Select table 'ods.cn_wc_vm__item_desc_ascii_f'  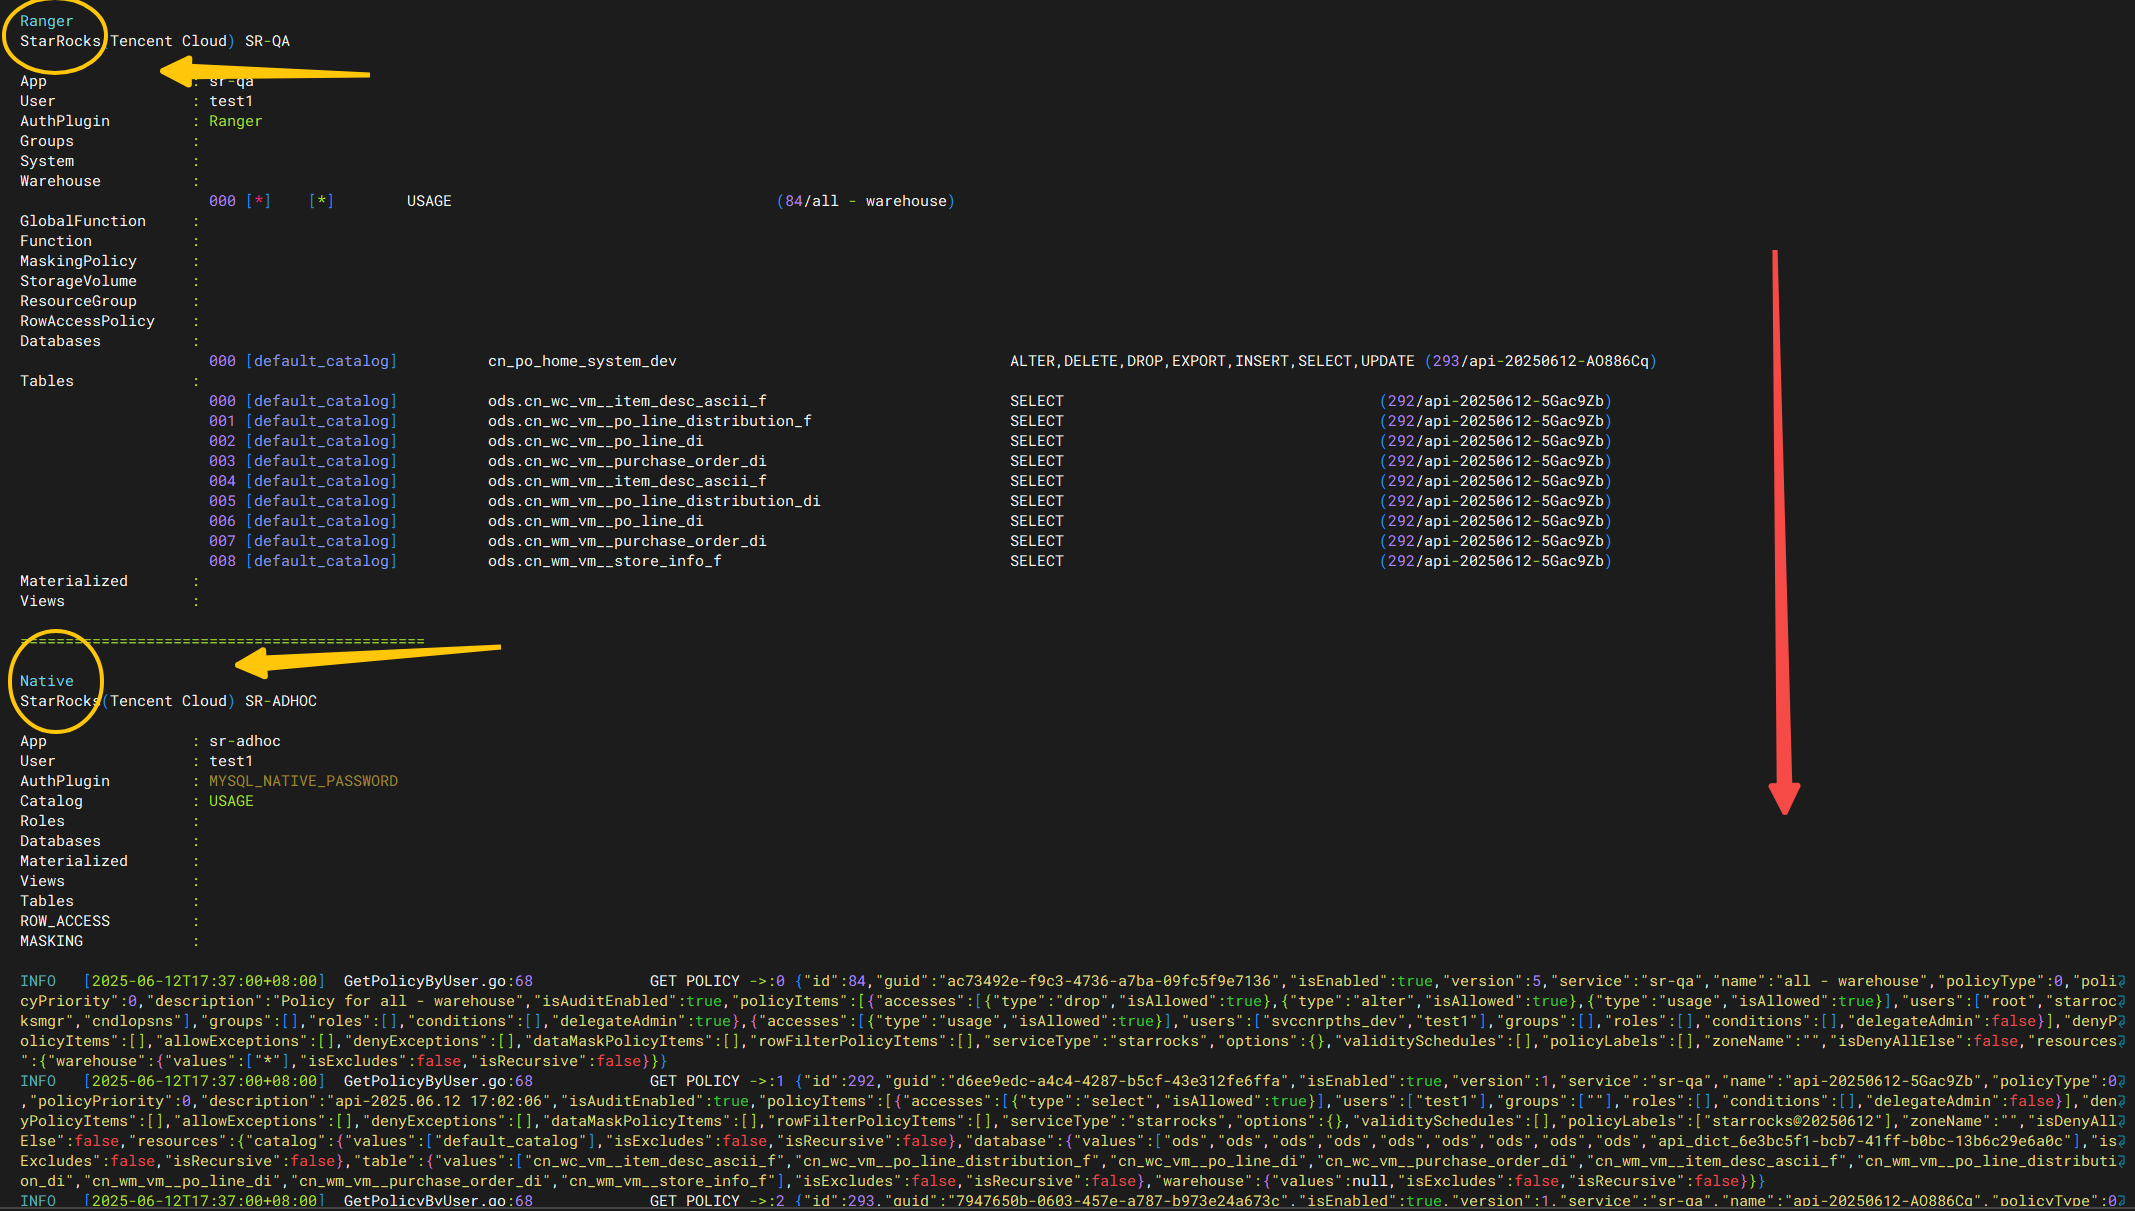click(627, 401)
